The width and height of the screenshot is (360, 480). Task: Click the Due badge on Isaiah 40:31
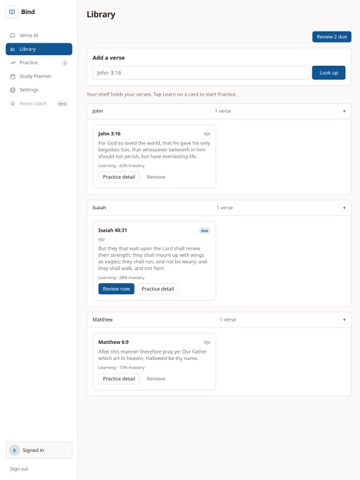point(204,231)
